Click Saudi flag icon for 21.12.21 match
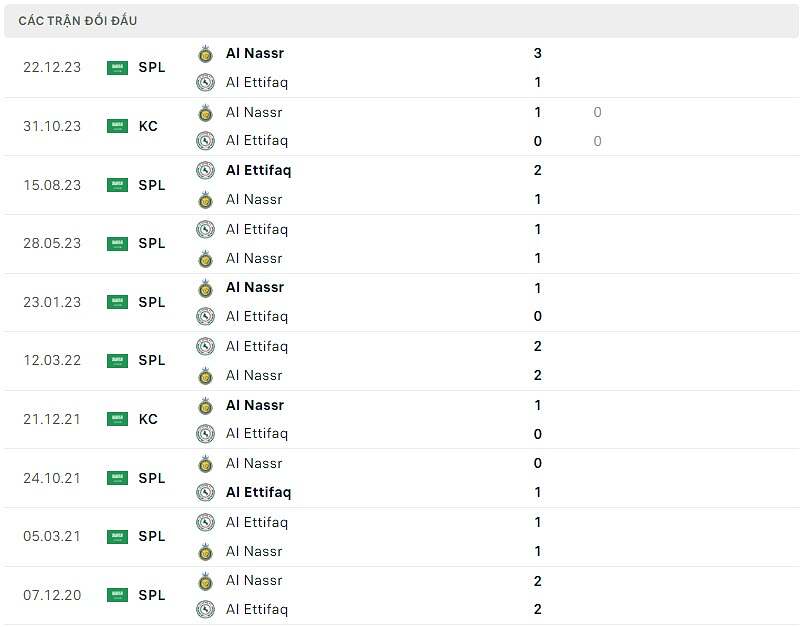 [117, 420]
